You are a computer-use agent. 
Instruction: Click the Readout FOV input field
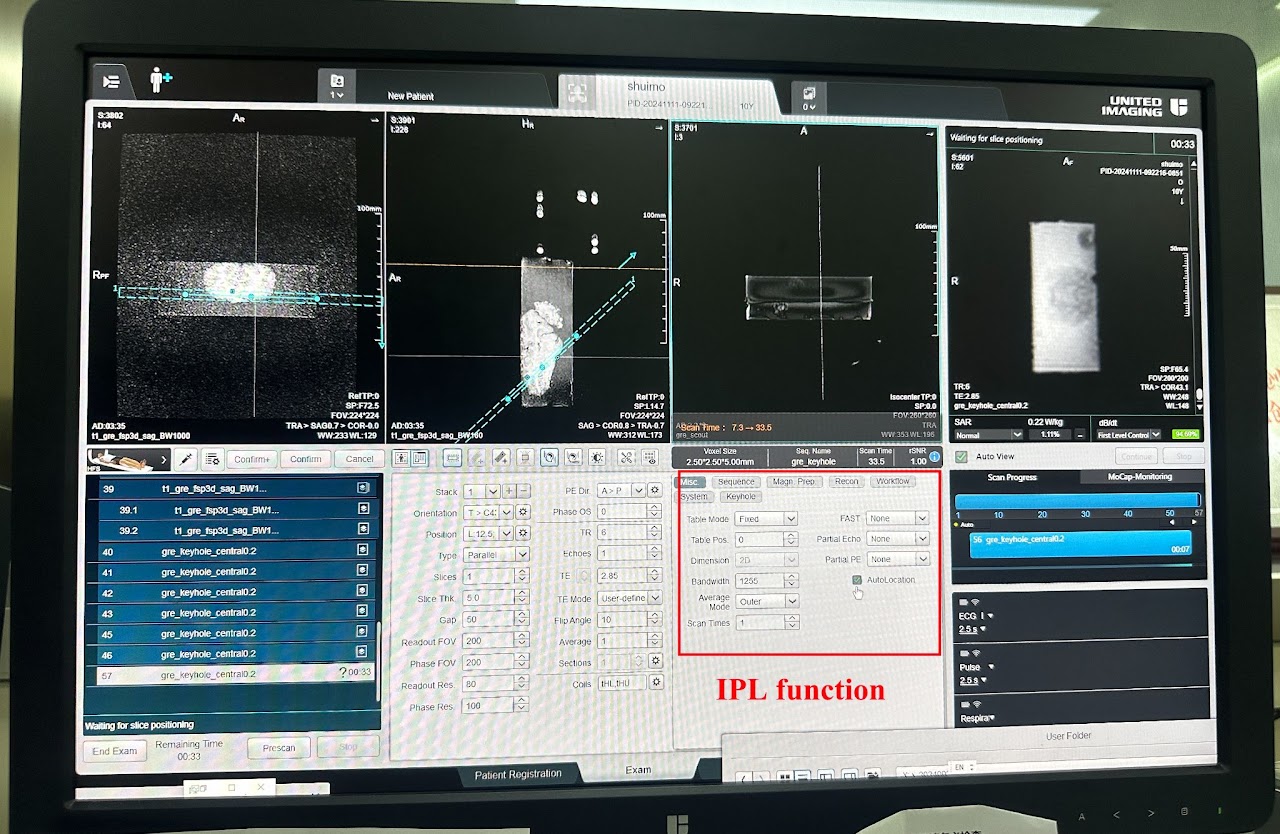(x=488, y=642)
